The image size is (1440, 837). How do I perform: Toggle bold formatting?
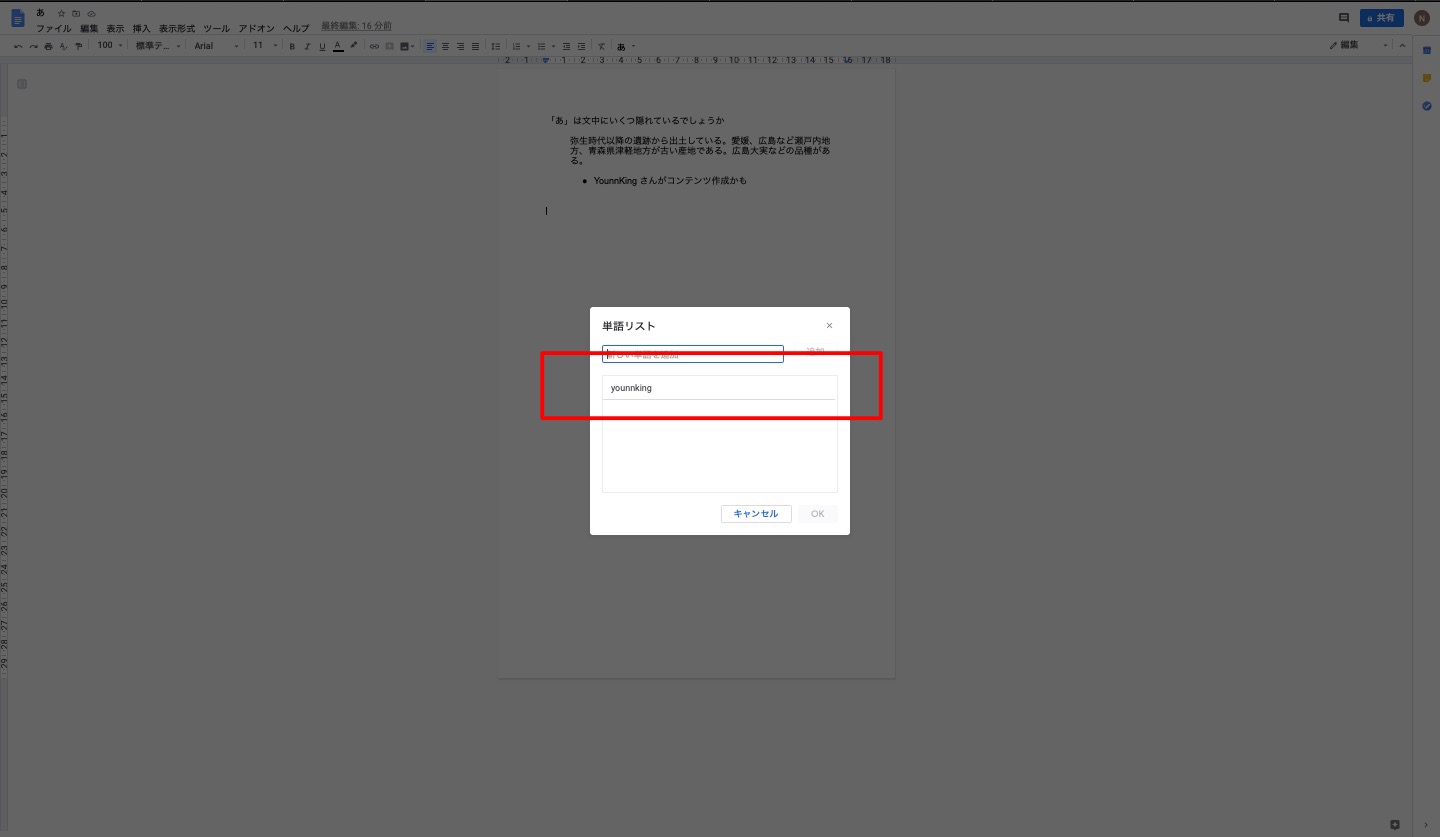(x=292, y=46)
